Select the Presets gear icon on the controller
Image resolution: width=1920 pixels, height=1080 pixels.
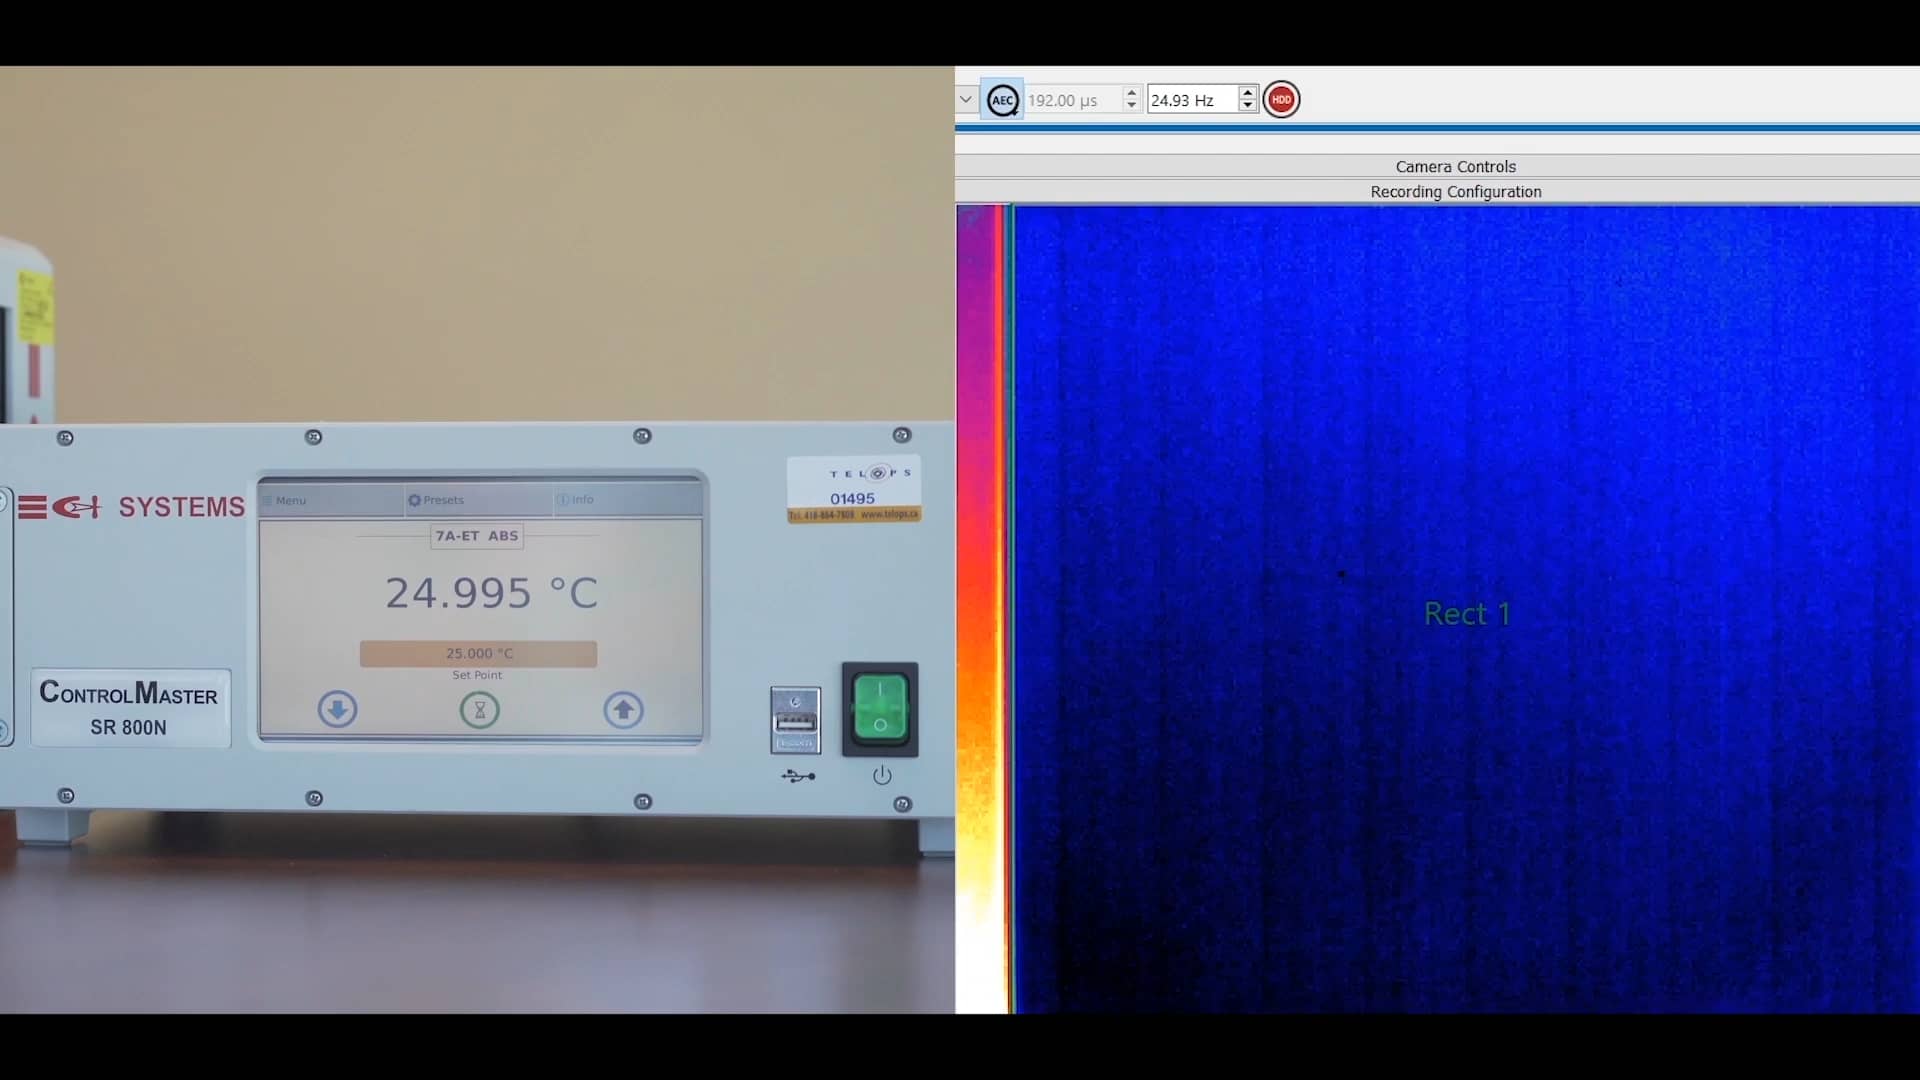415,500
